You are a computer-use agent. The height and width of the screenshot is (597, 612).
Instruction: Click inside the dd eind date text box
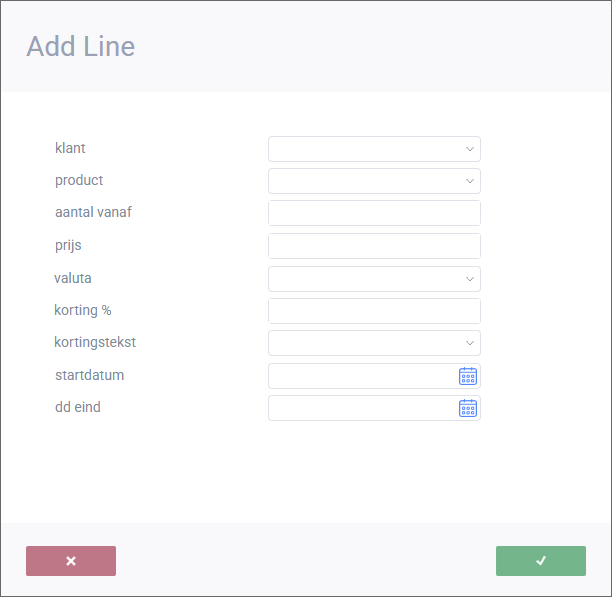pos(361,408)
